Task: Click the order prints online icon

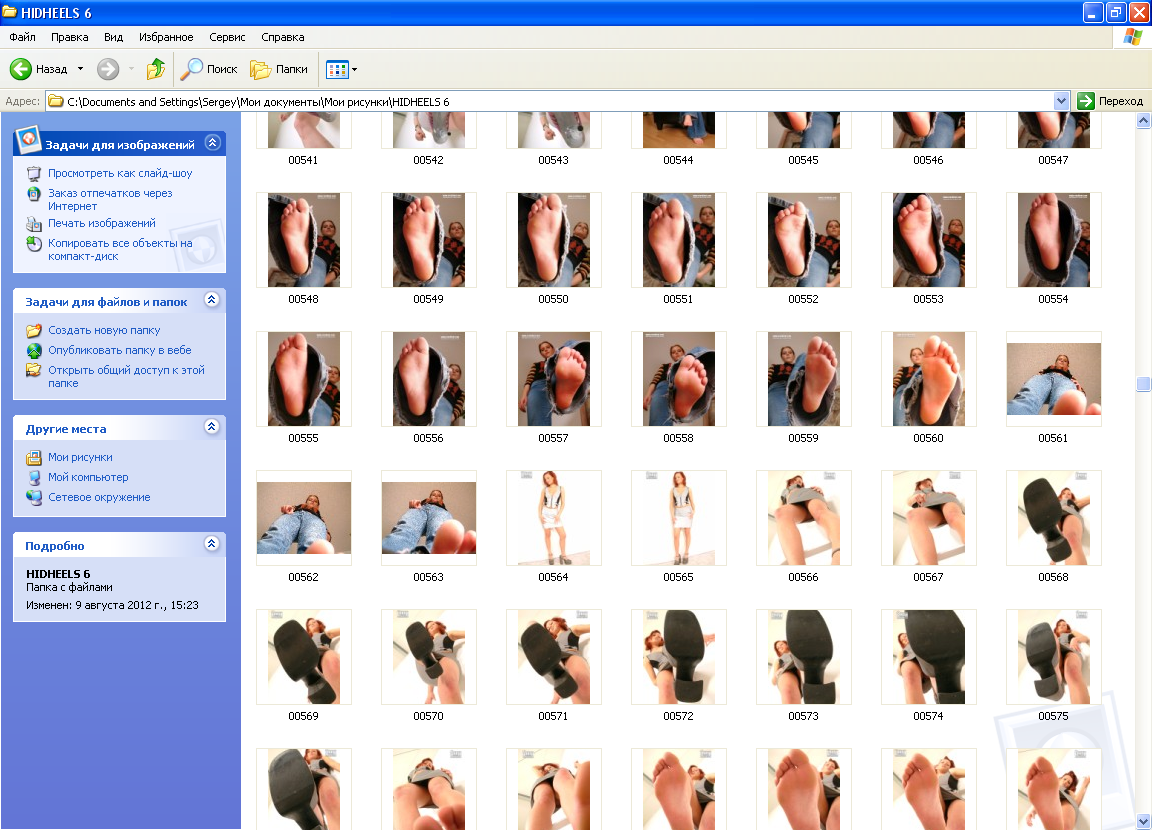Action: point(34,194)
